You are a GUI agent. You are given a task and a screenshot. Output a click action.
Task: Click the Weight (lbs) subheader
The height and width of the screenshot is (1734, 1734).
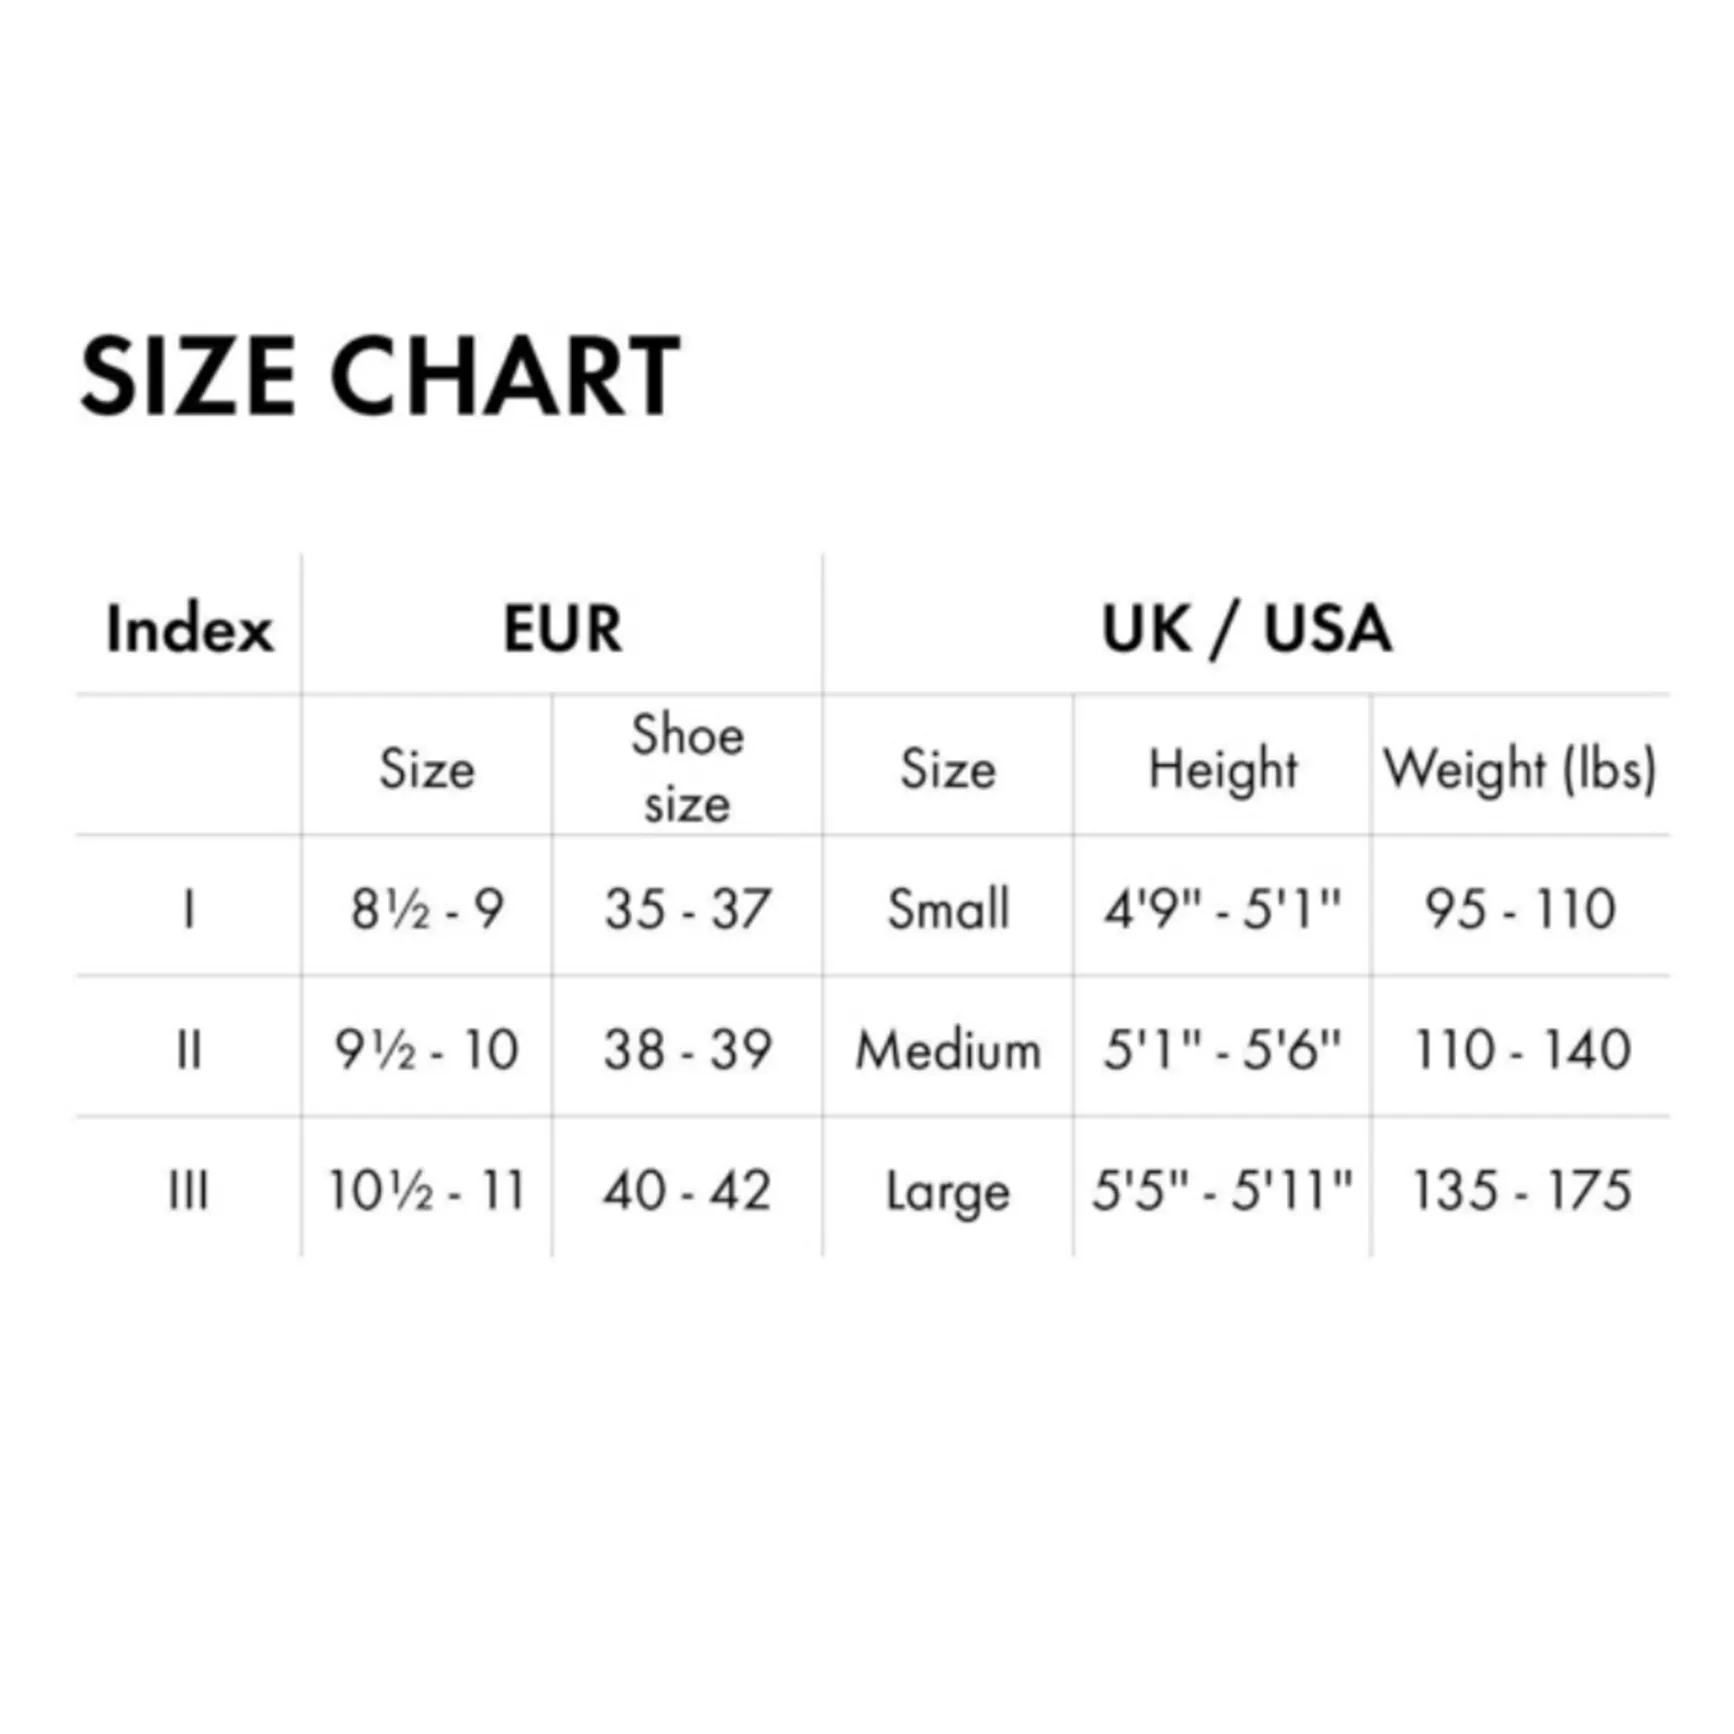1520,770
